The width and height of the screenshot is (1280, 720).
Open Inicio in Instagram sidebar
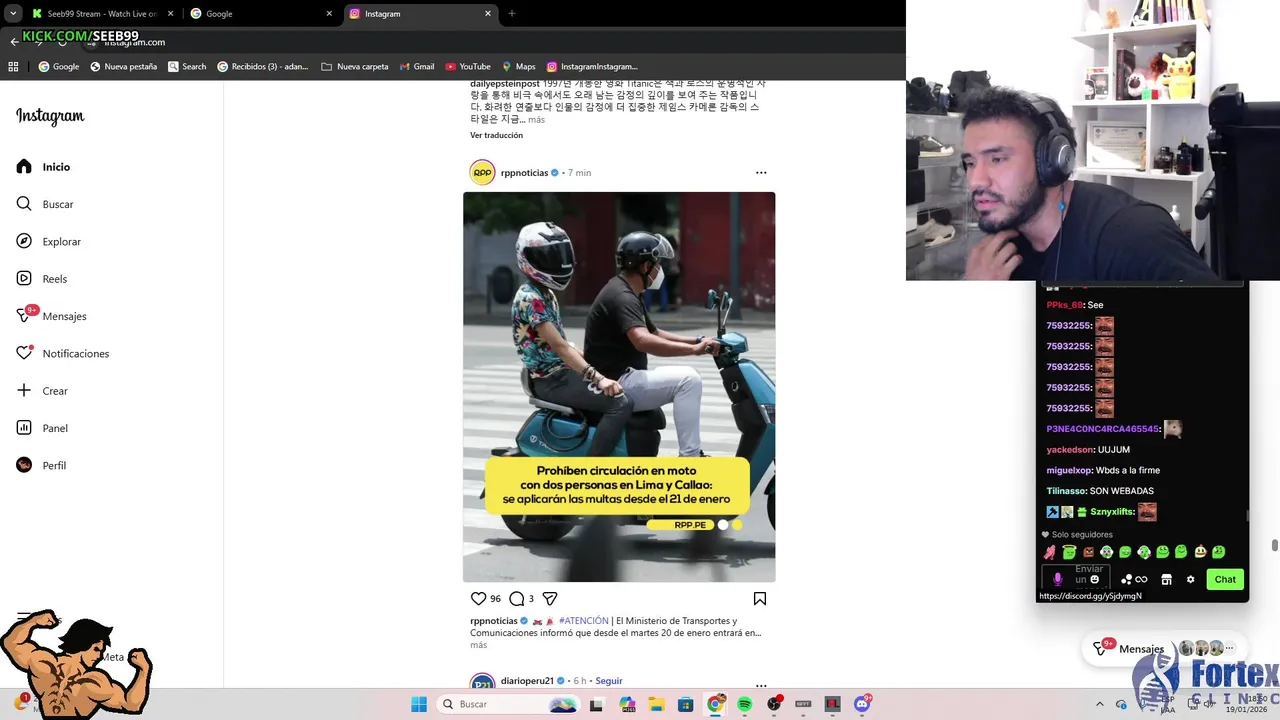pos(43,167)
